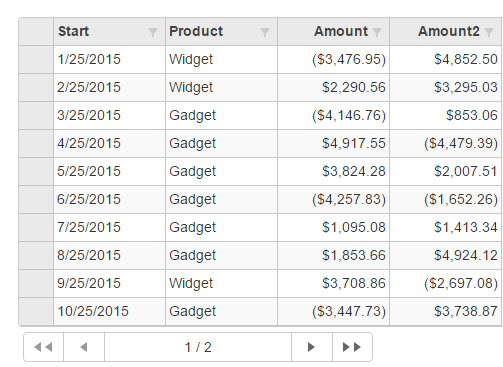The image size is (503, 367).
Task: Open the Product column filter icon
Action: click(265, 32)
